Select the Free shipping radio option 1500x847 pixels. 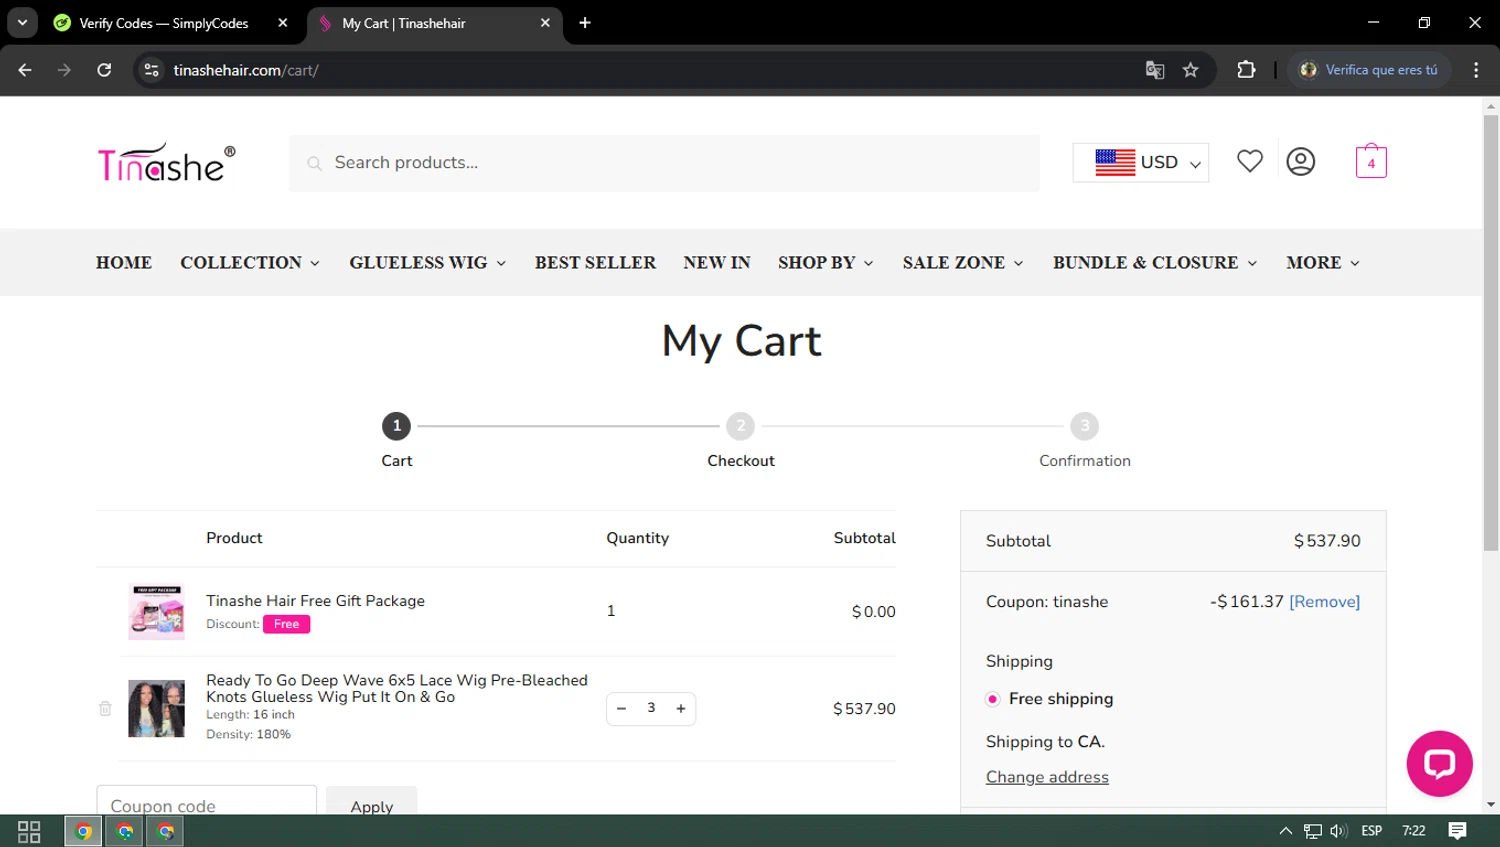point(992,699)
